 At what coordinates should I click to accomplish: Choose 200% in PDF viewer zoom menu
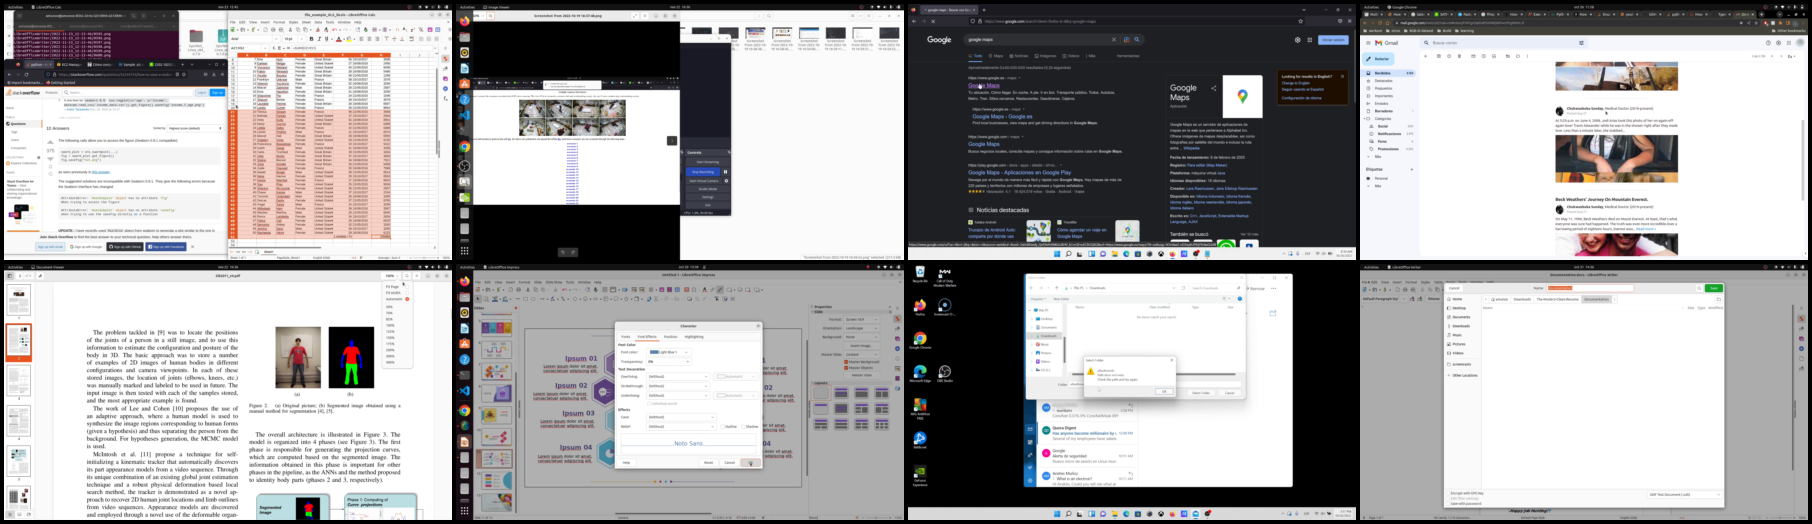coord(390,350)
